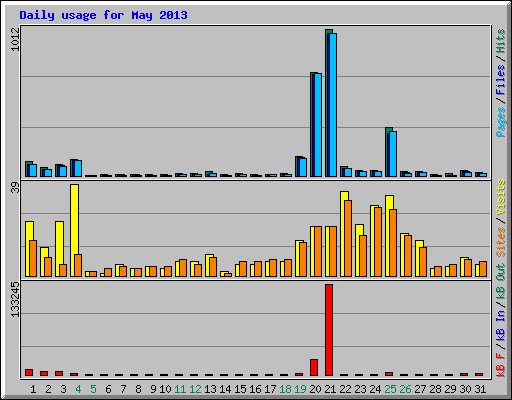The height and width of the screenshot is (400, 512).
Task: Click the 'Daily usage for May 2013' title
Action: click(x=103, y=15)
